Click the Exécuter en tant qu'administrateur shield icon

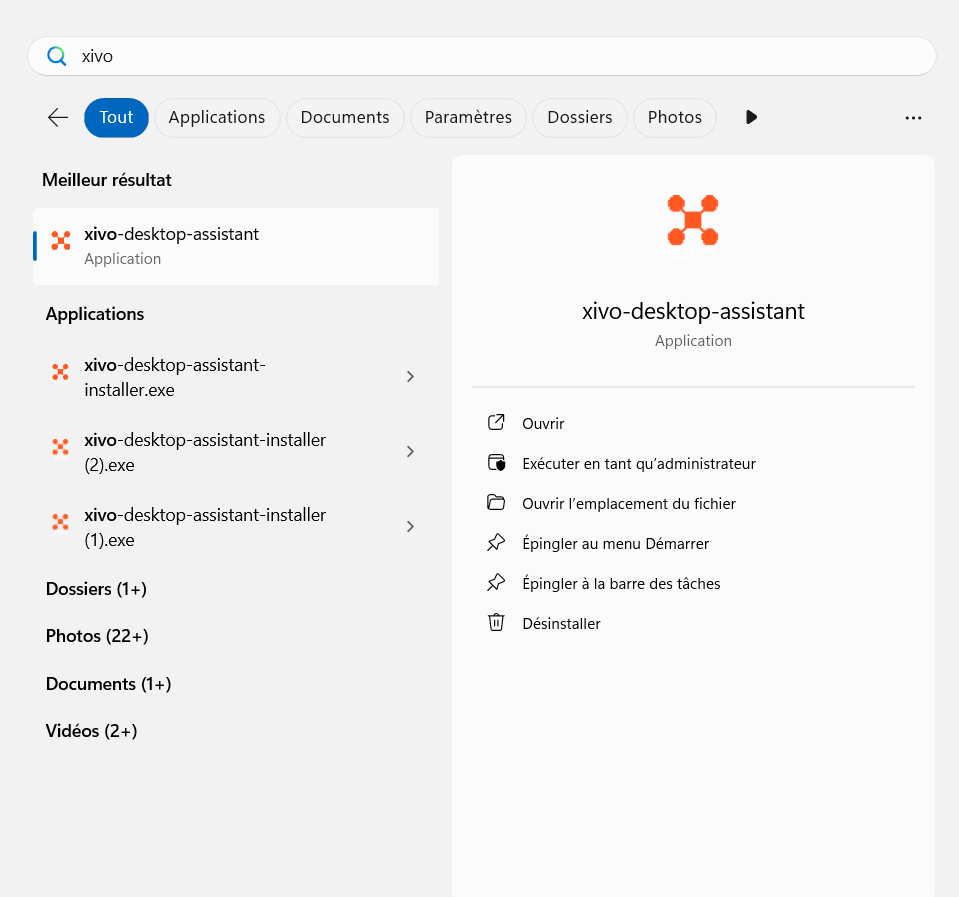click(496, 463)
